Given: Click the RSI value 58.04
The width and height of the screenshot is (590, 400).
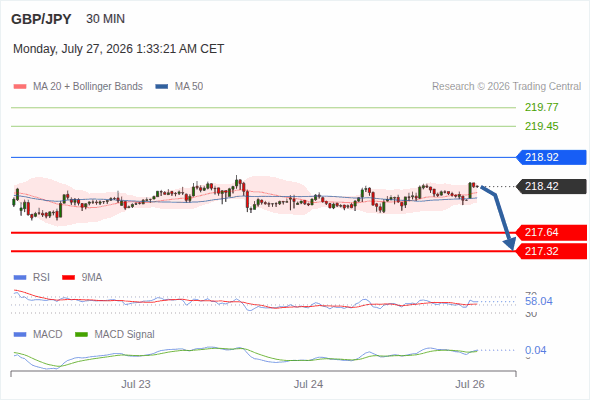Looking at the screenshot, I should pyautogui.click(x=539, y=301).
